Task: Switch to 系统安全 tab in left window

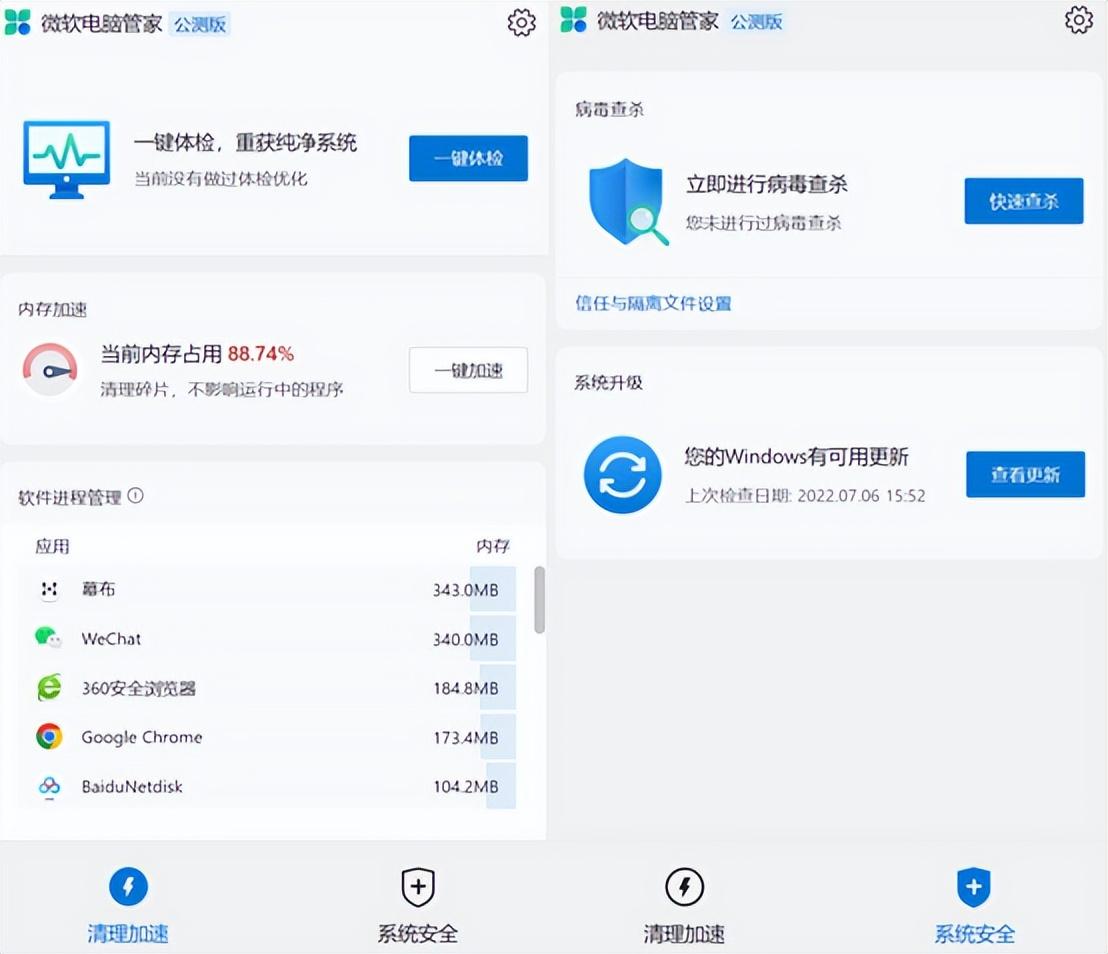Action: [x=417, y=905]
